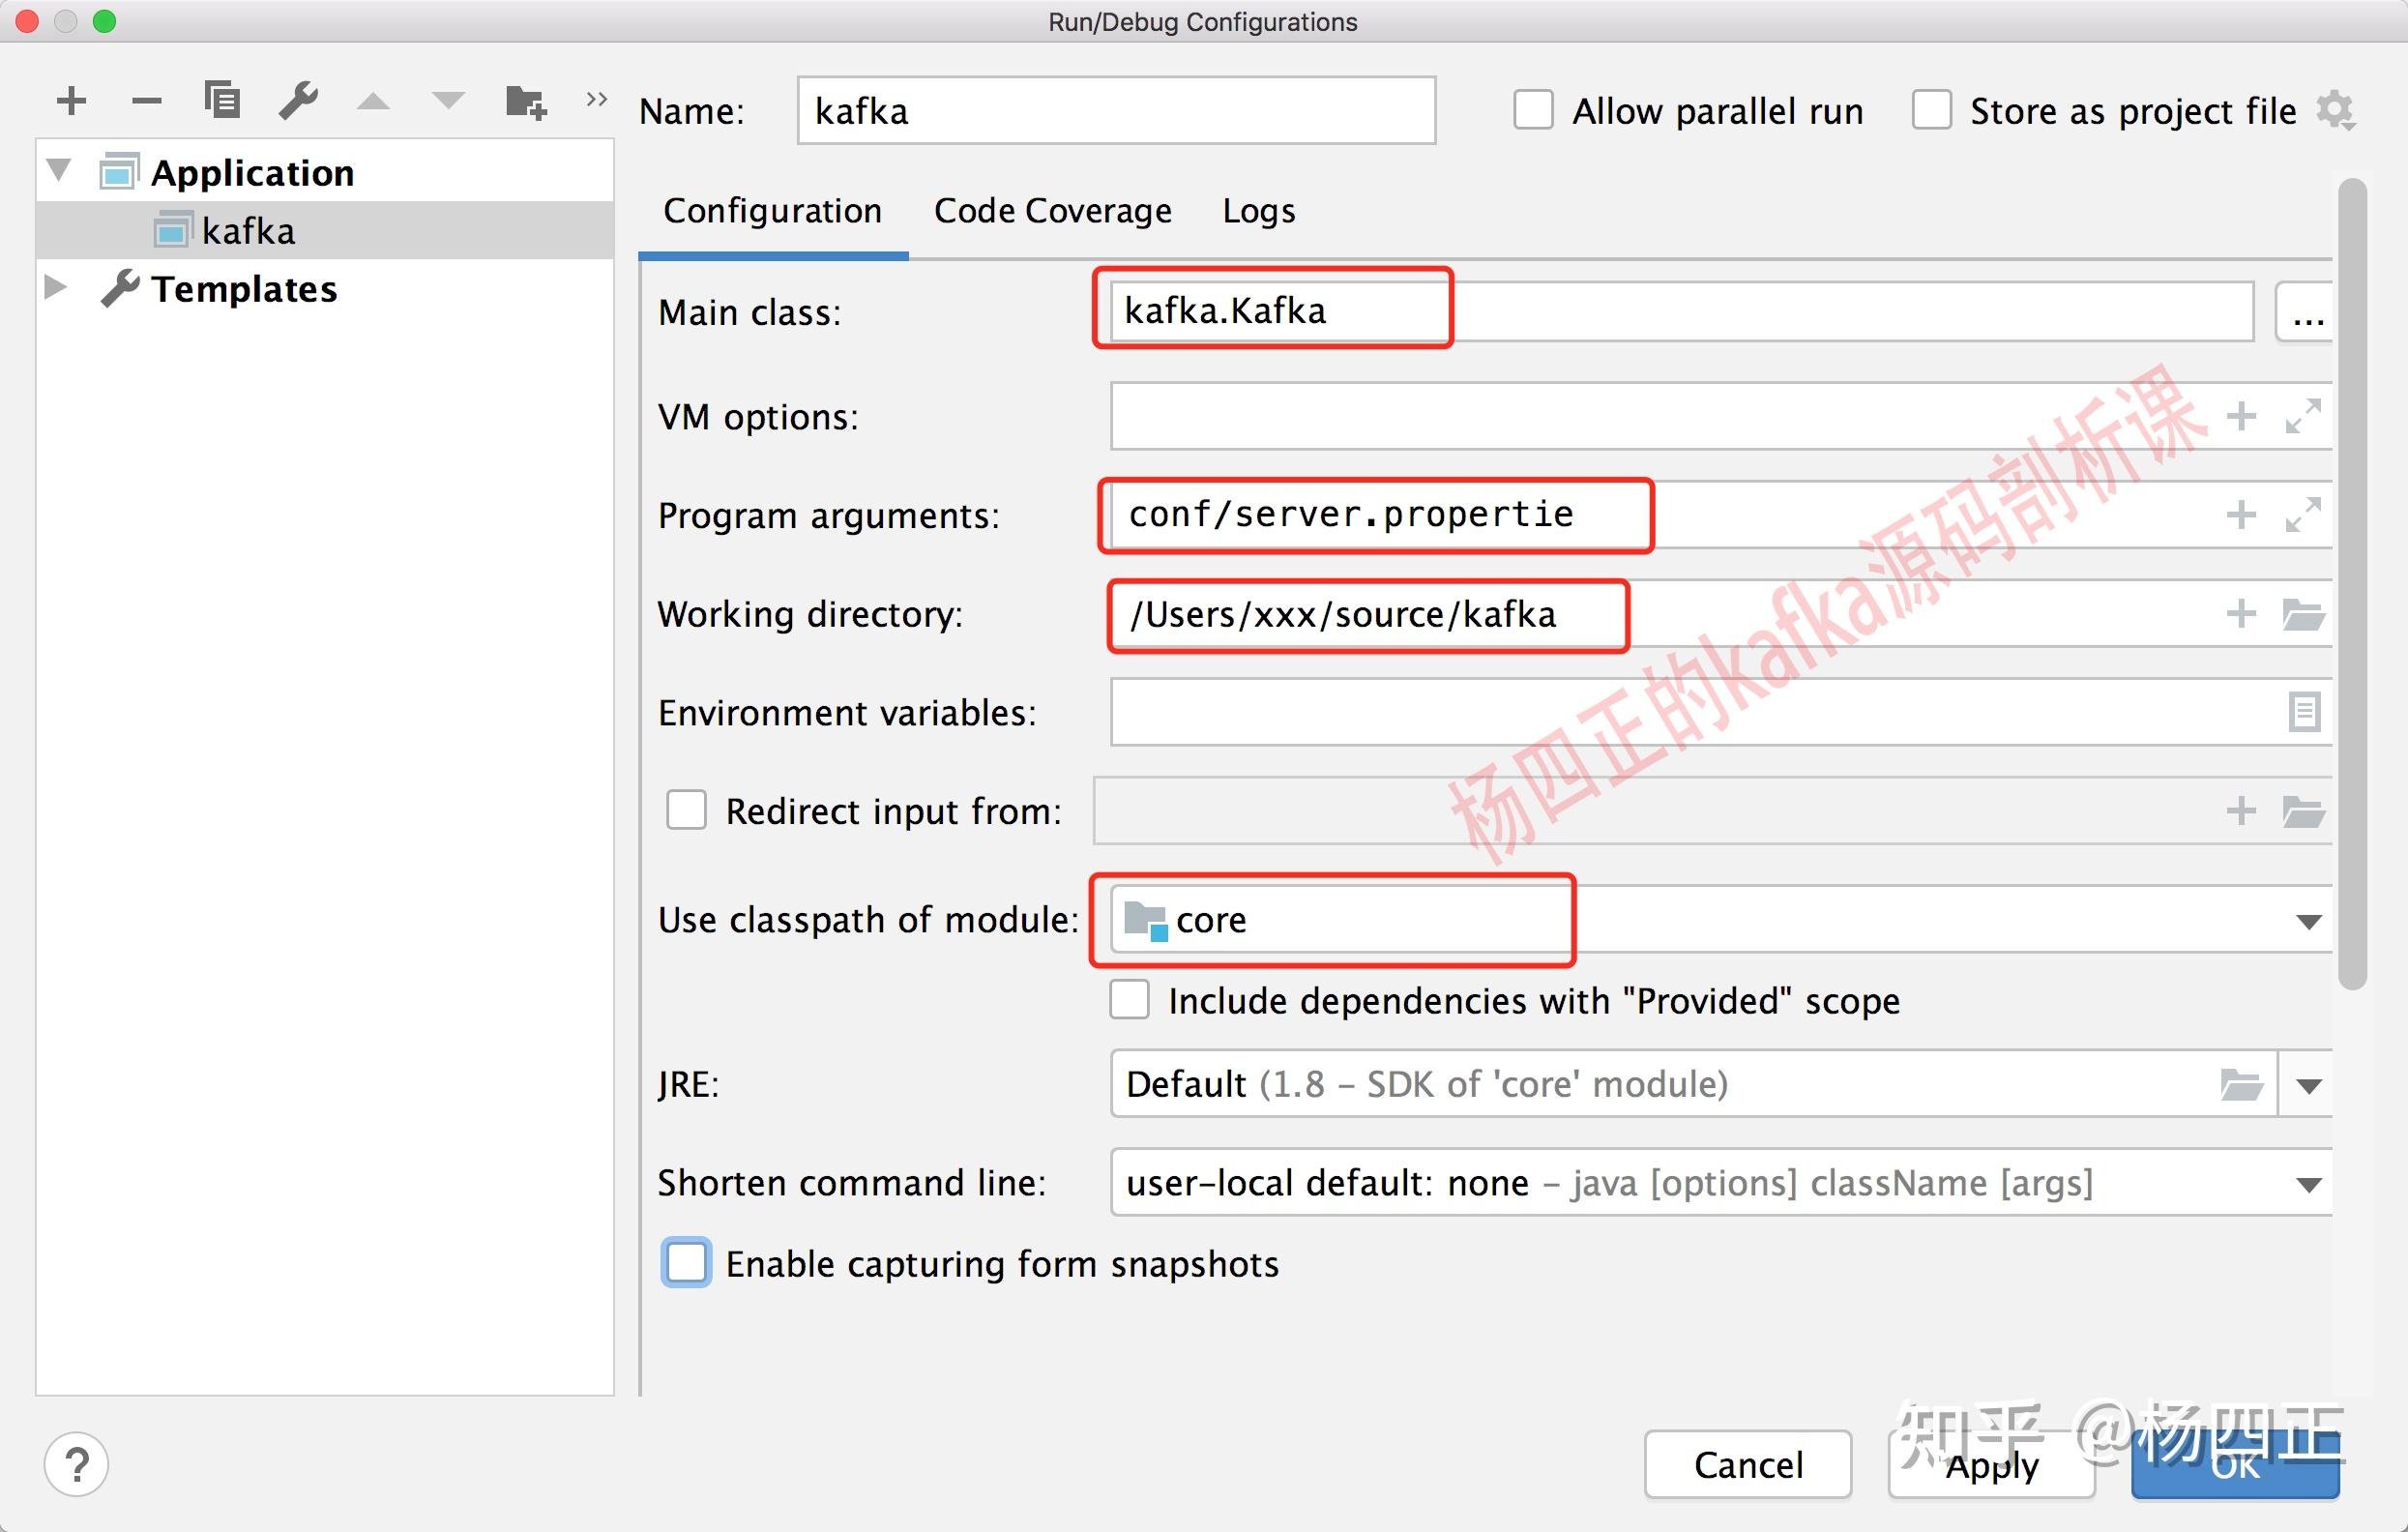Viewport: 2408px width, 1532px height.
Task: Insert macro in Working directory plus icon
Action: point(2241,613)
